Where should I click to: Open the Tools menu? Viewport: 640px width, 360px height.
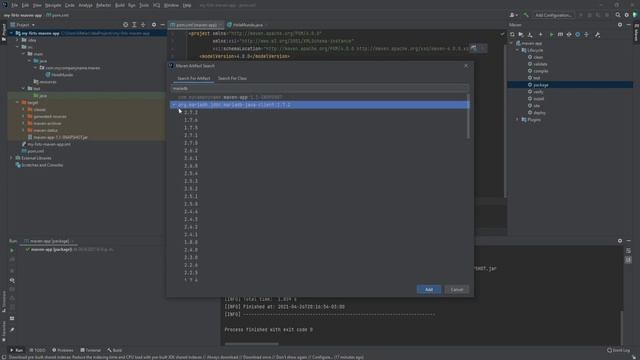(144, 5)
